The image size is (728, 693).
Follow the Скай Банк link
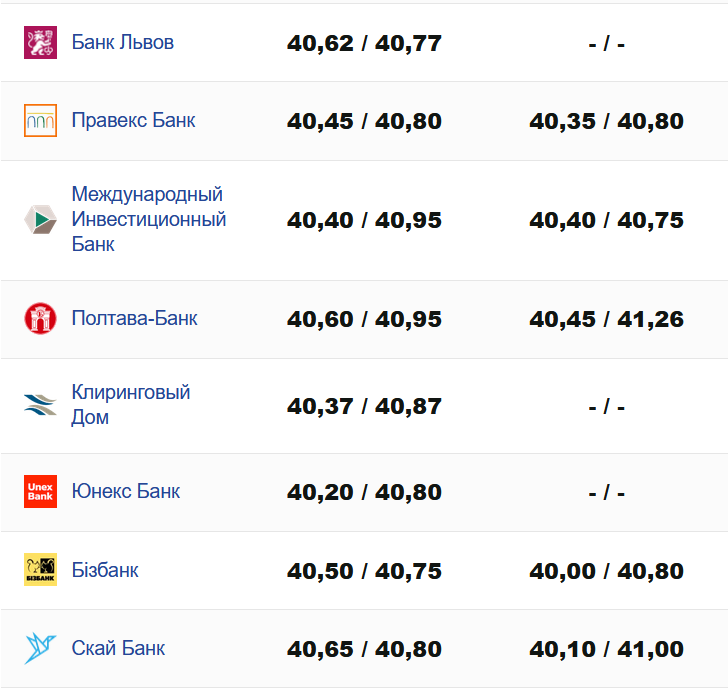click(118, 648)
